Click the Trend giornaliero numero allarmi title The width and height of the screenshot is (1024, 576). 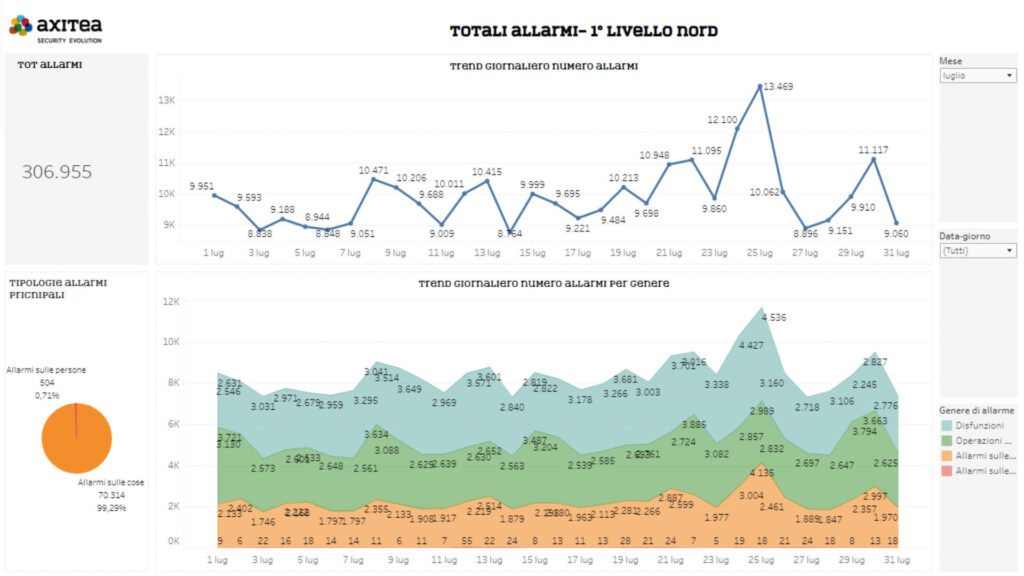(x=544, y=66)
